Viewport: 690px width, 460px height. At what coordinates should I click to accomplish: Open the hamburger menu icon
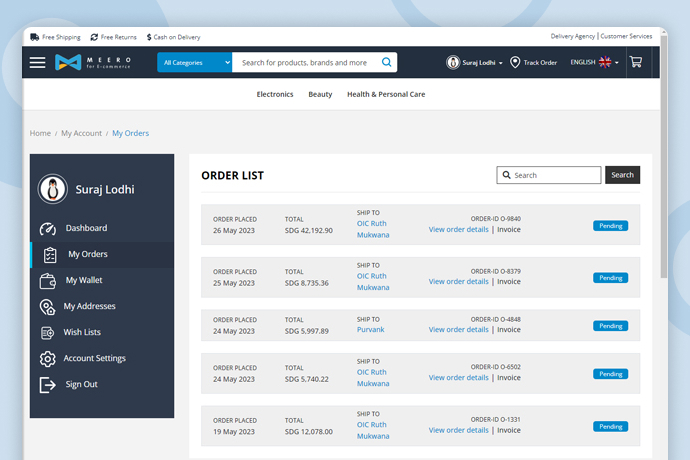(x=38, y=62)
